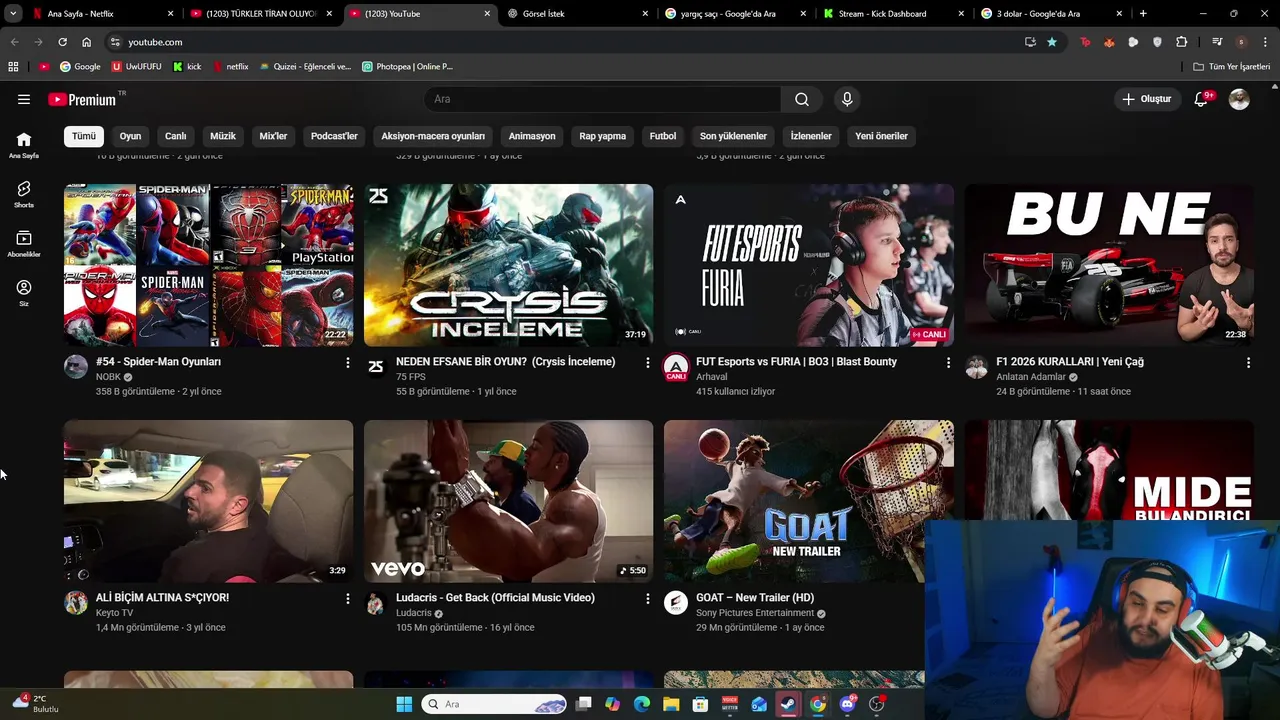Click the Chrome home button
The image size is (1280, 720).
(x=87, y=42)
